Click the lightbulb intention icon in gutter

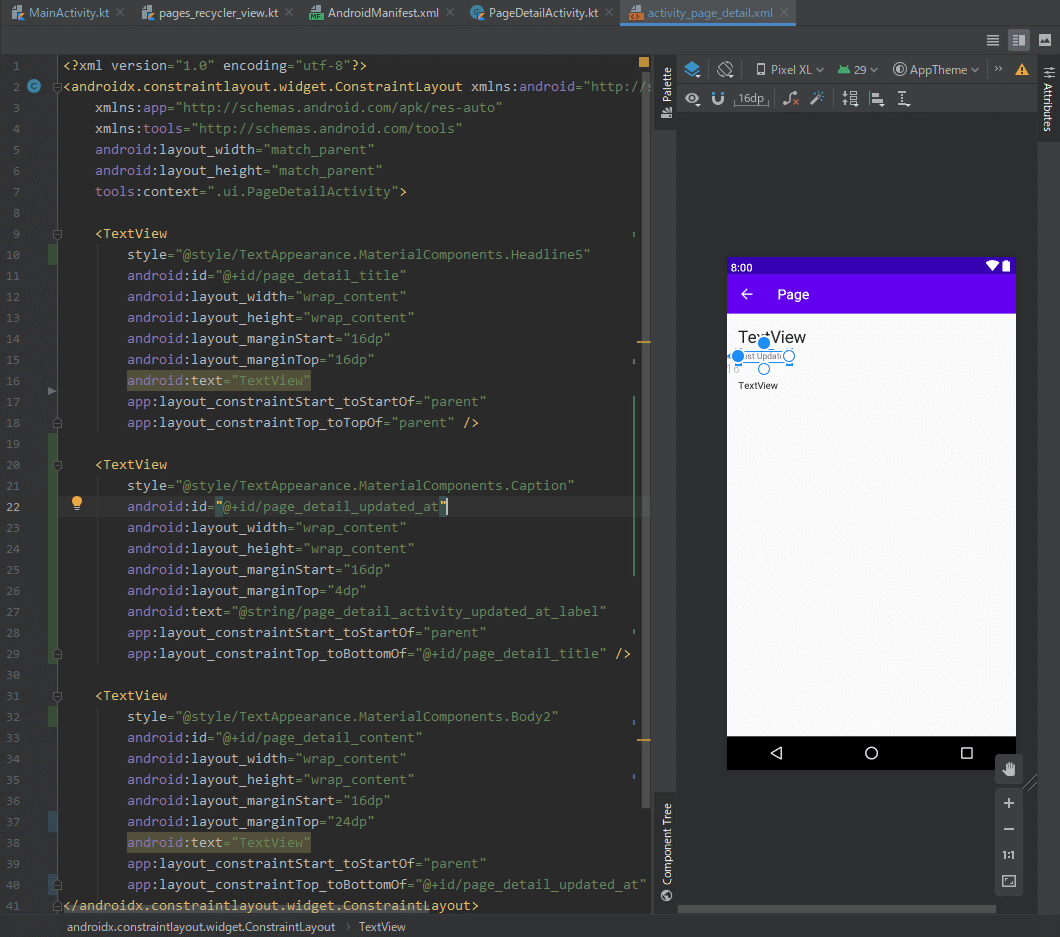(77, 504)
